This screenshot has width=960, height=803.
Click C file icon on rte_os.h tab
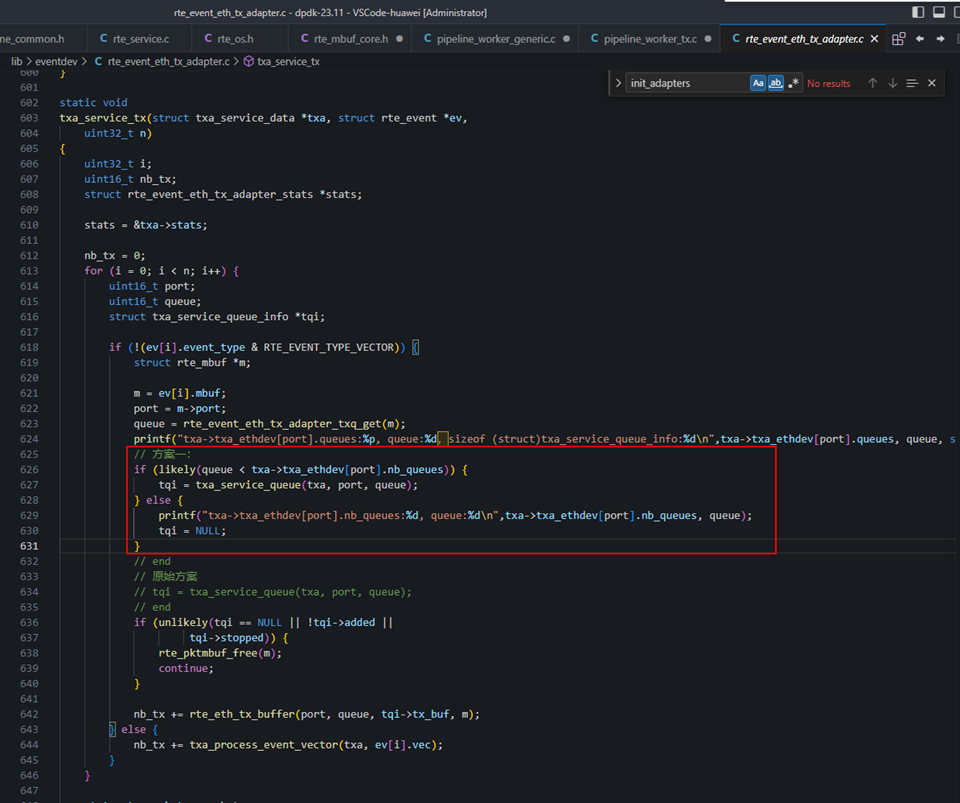(x=208, y=39)
